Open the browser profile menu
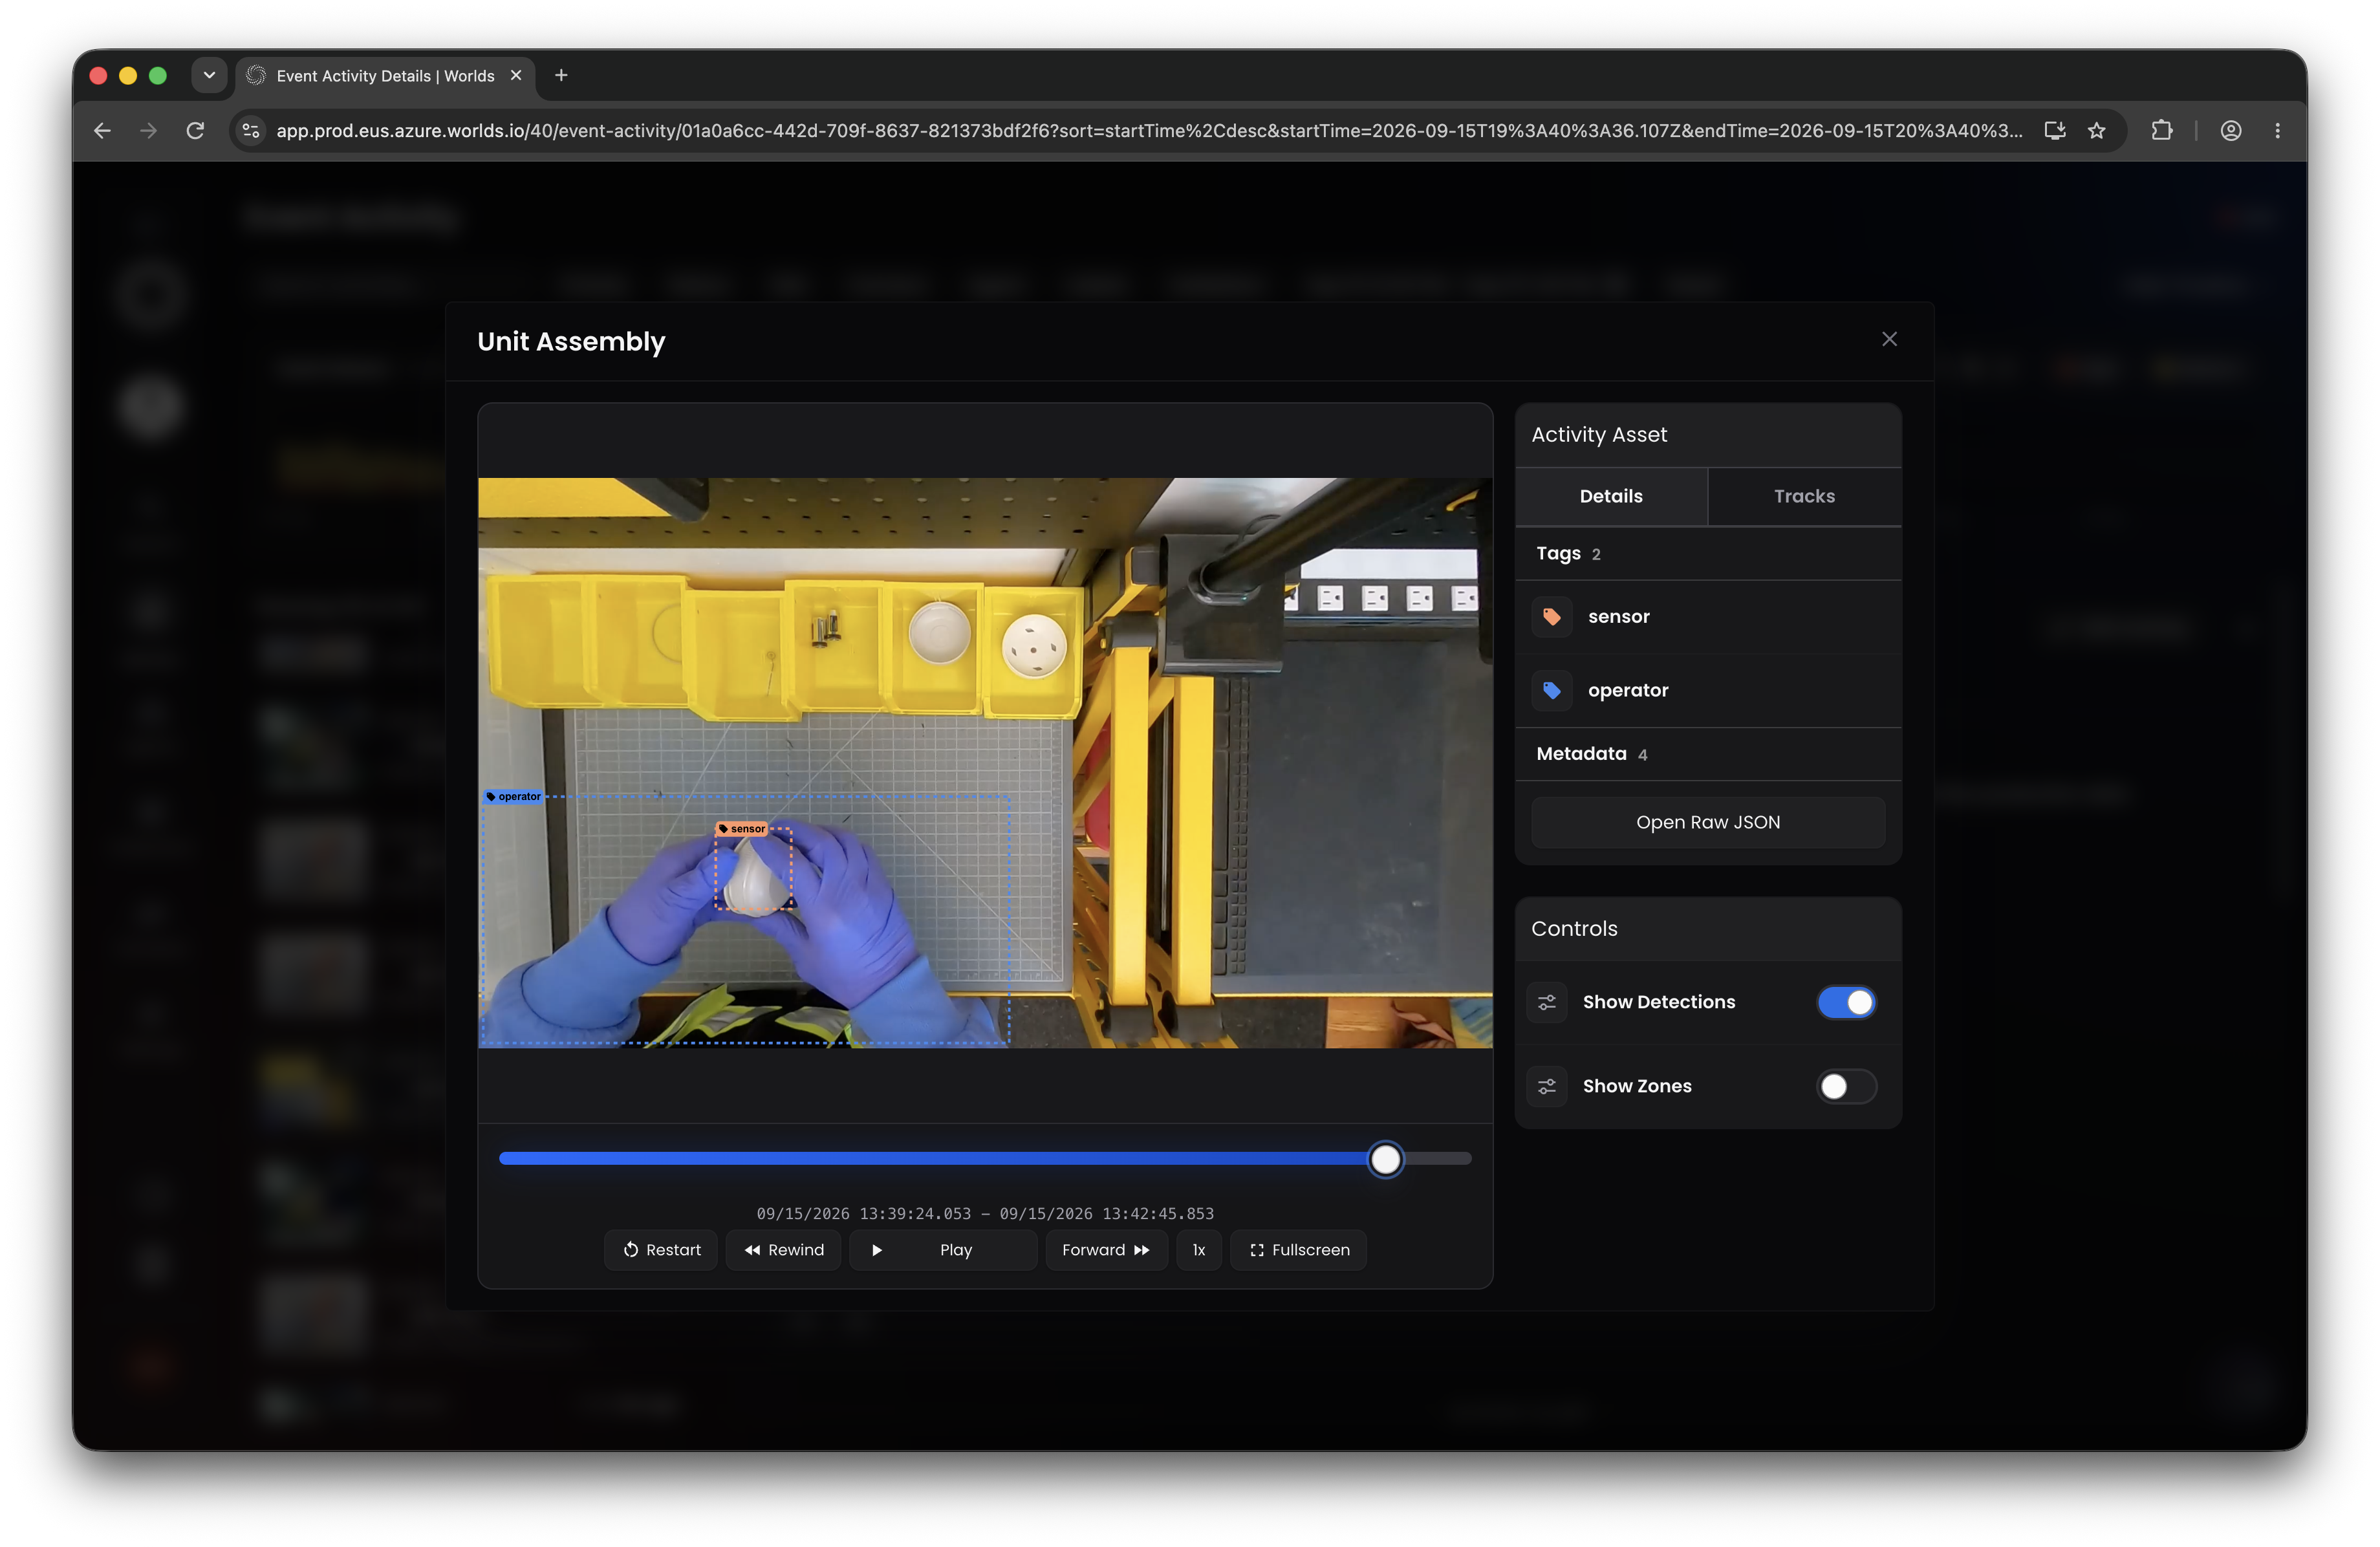Image resolution: width=2380 pixels, height=1547 pixels. (x=2230, y=131)
